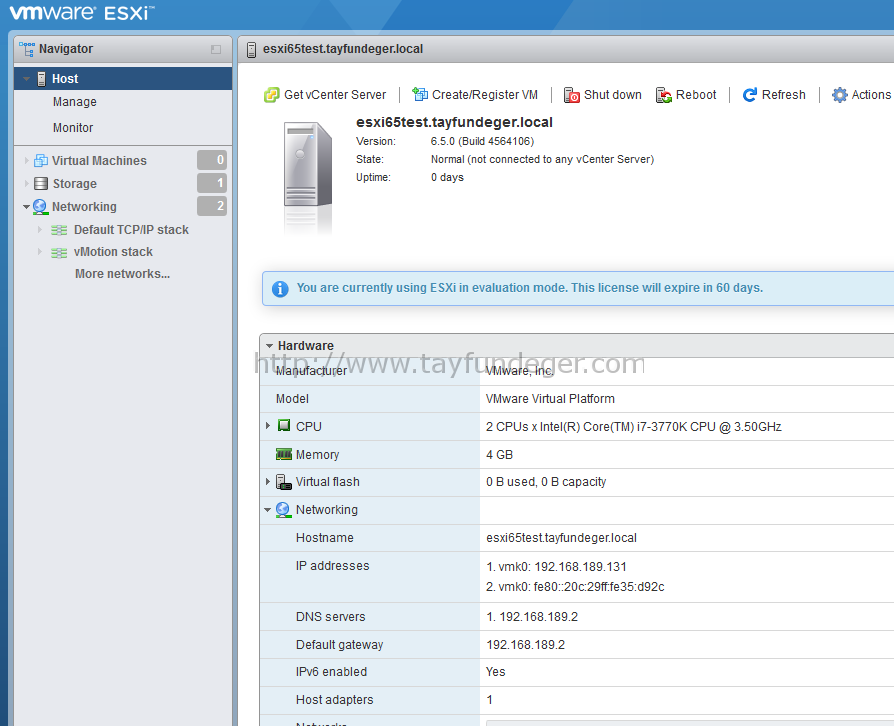Viewport: 894px width, 726px height.
Task: Open Manage under Host
Action: (75, 102)
